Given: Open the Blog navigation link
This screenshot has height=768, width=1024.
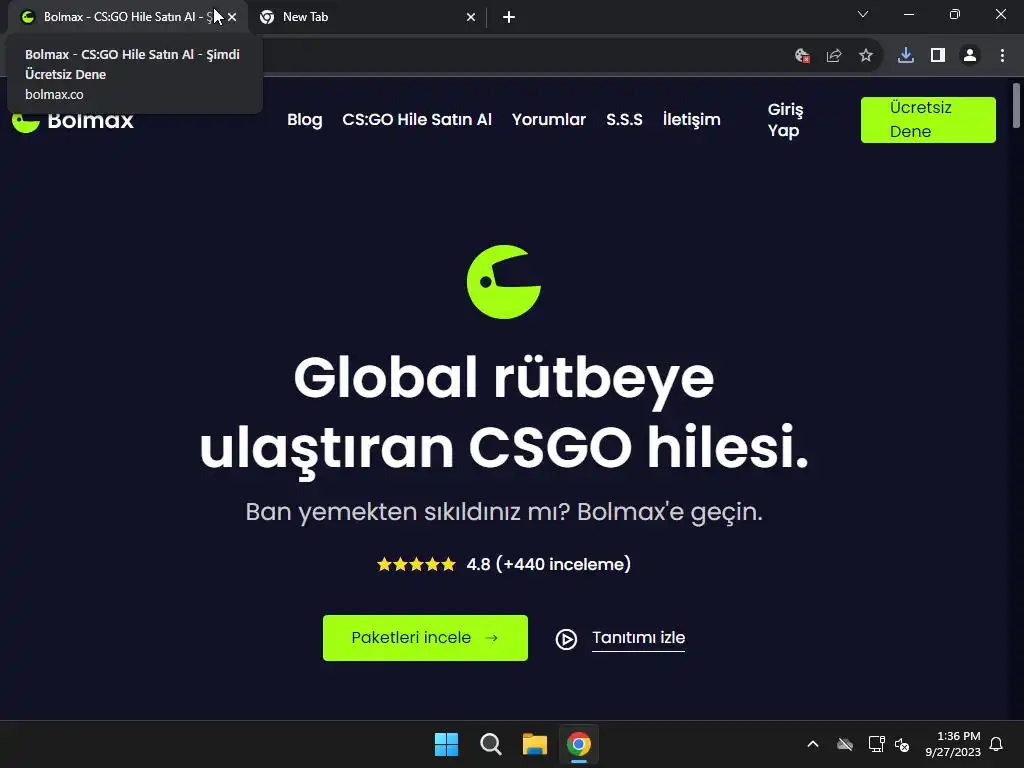Looking at the screenshot, I should 305,120.
